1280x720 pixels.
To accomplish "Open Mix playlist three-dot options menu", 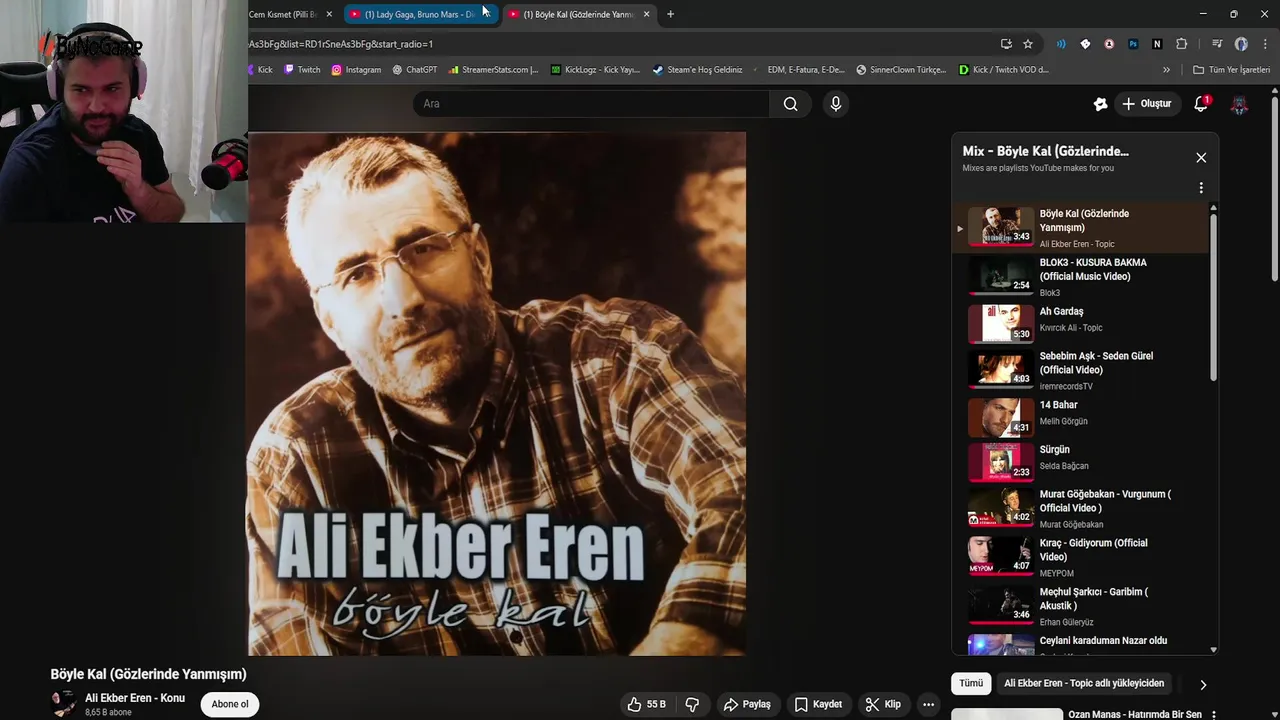I will click(x=1201, y=188).
